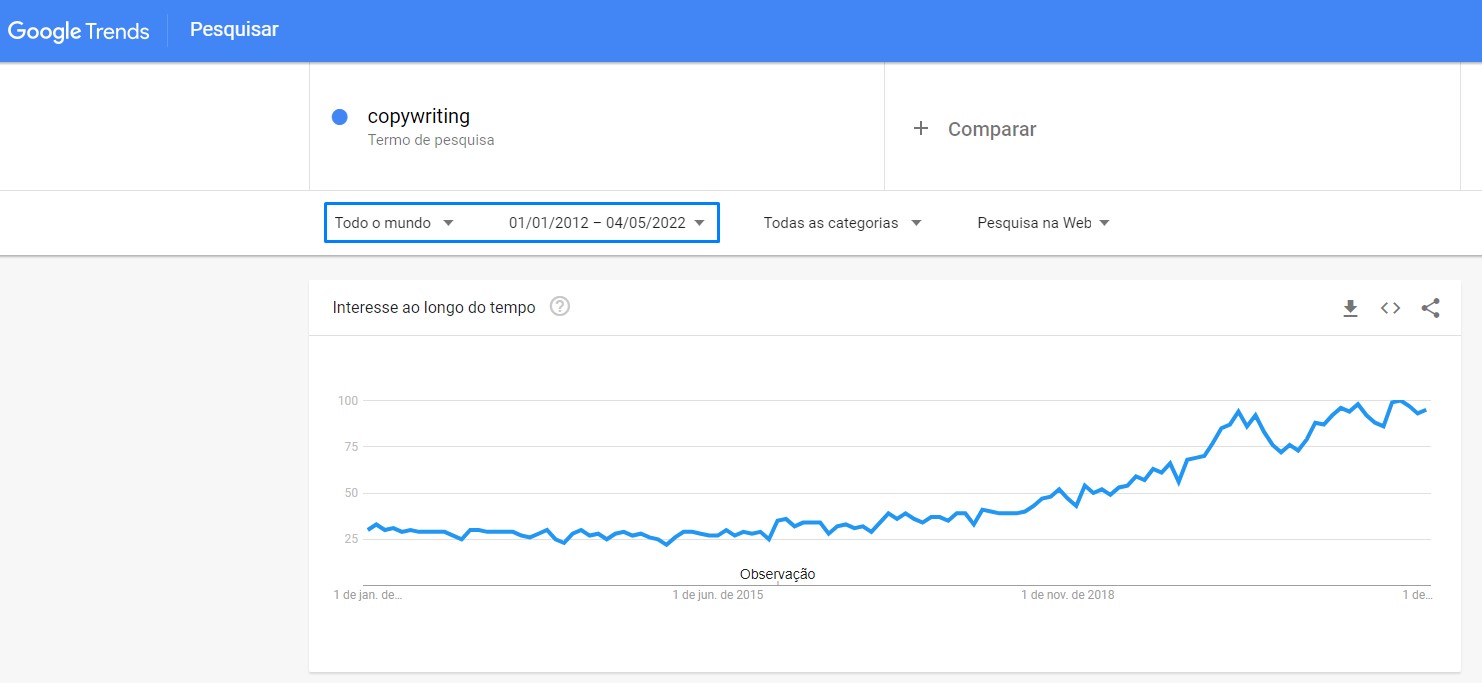Click the Termo de pesquisa subtitle
Viewport: 1482px width, 683px height.
pos(431,141)
